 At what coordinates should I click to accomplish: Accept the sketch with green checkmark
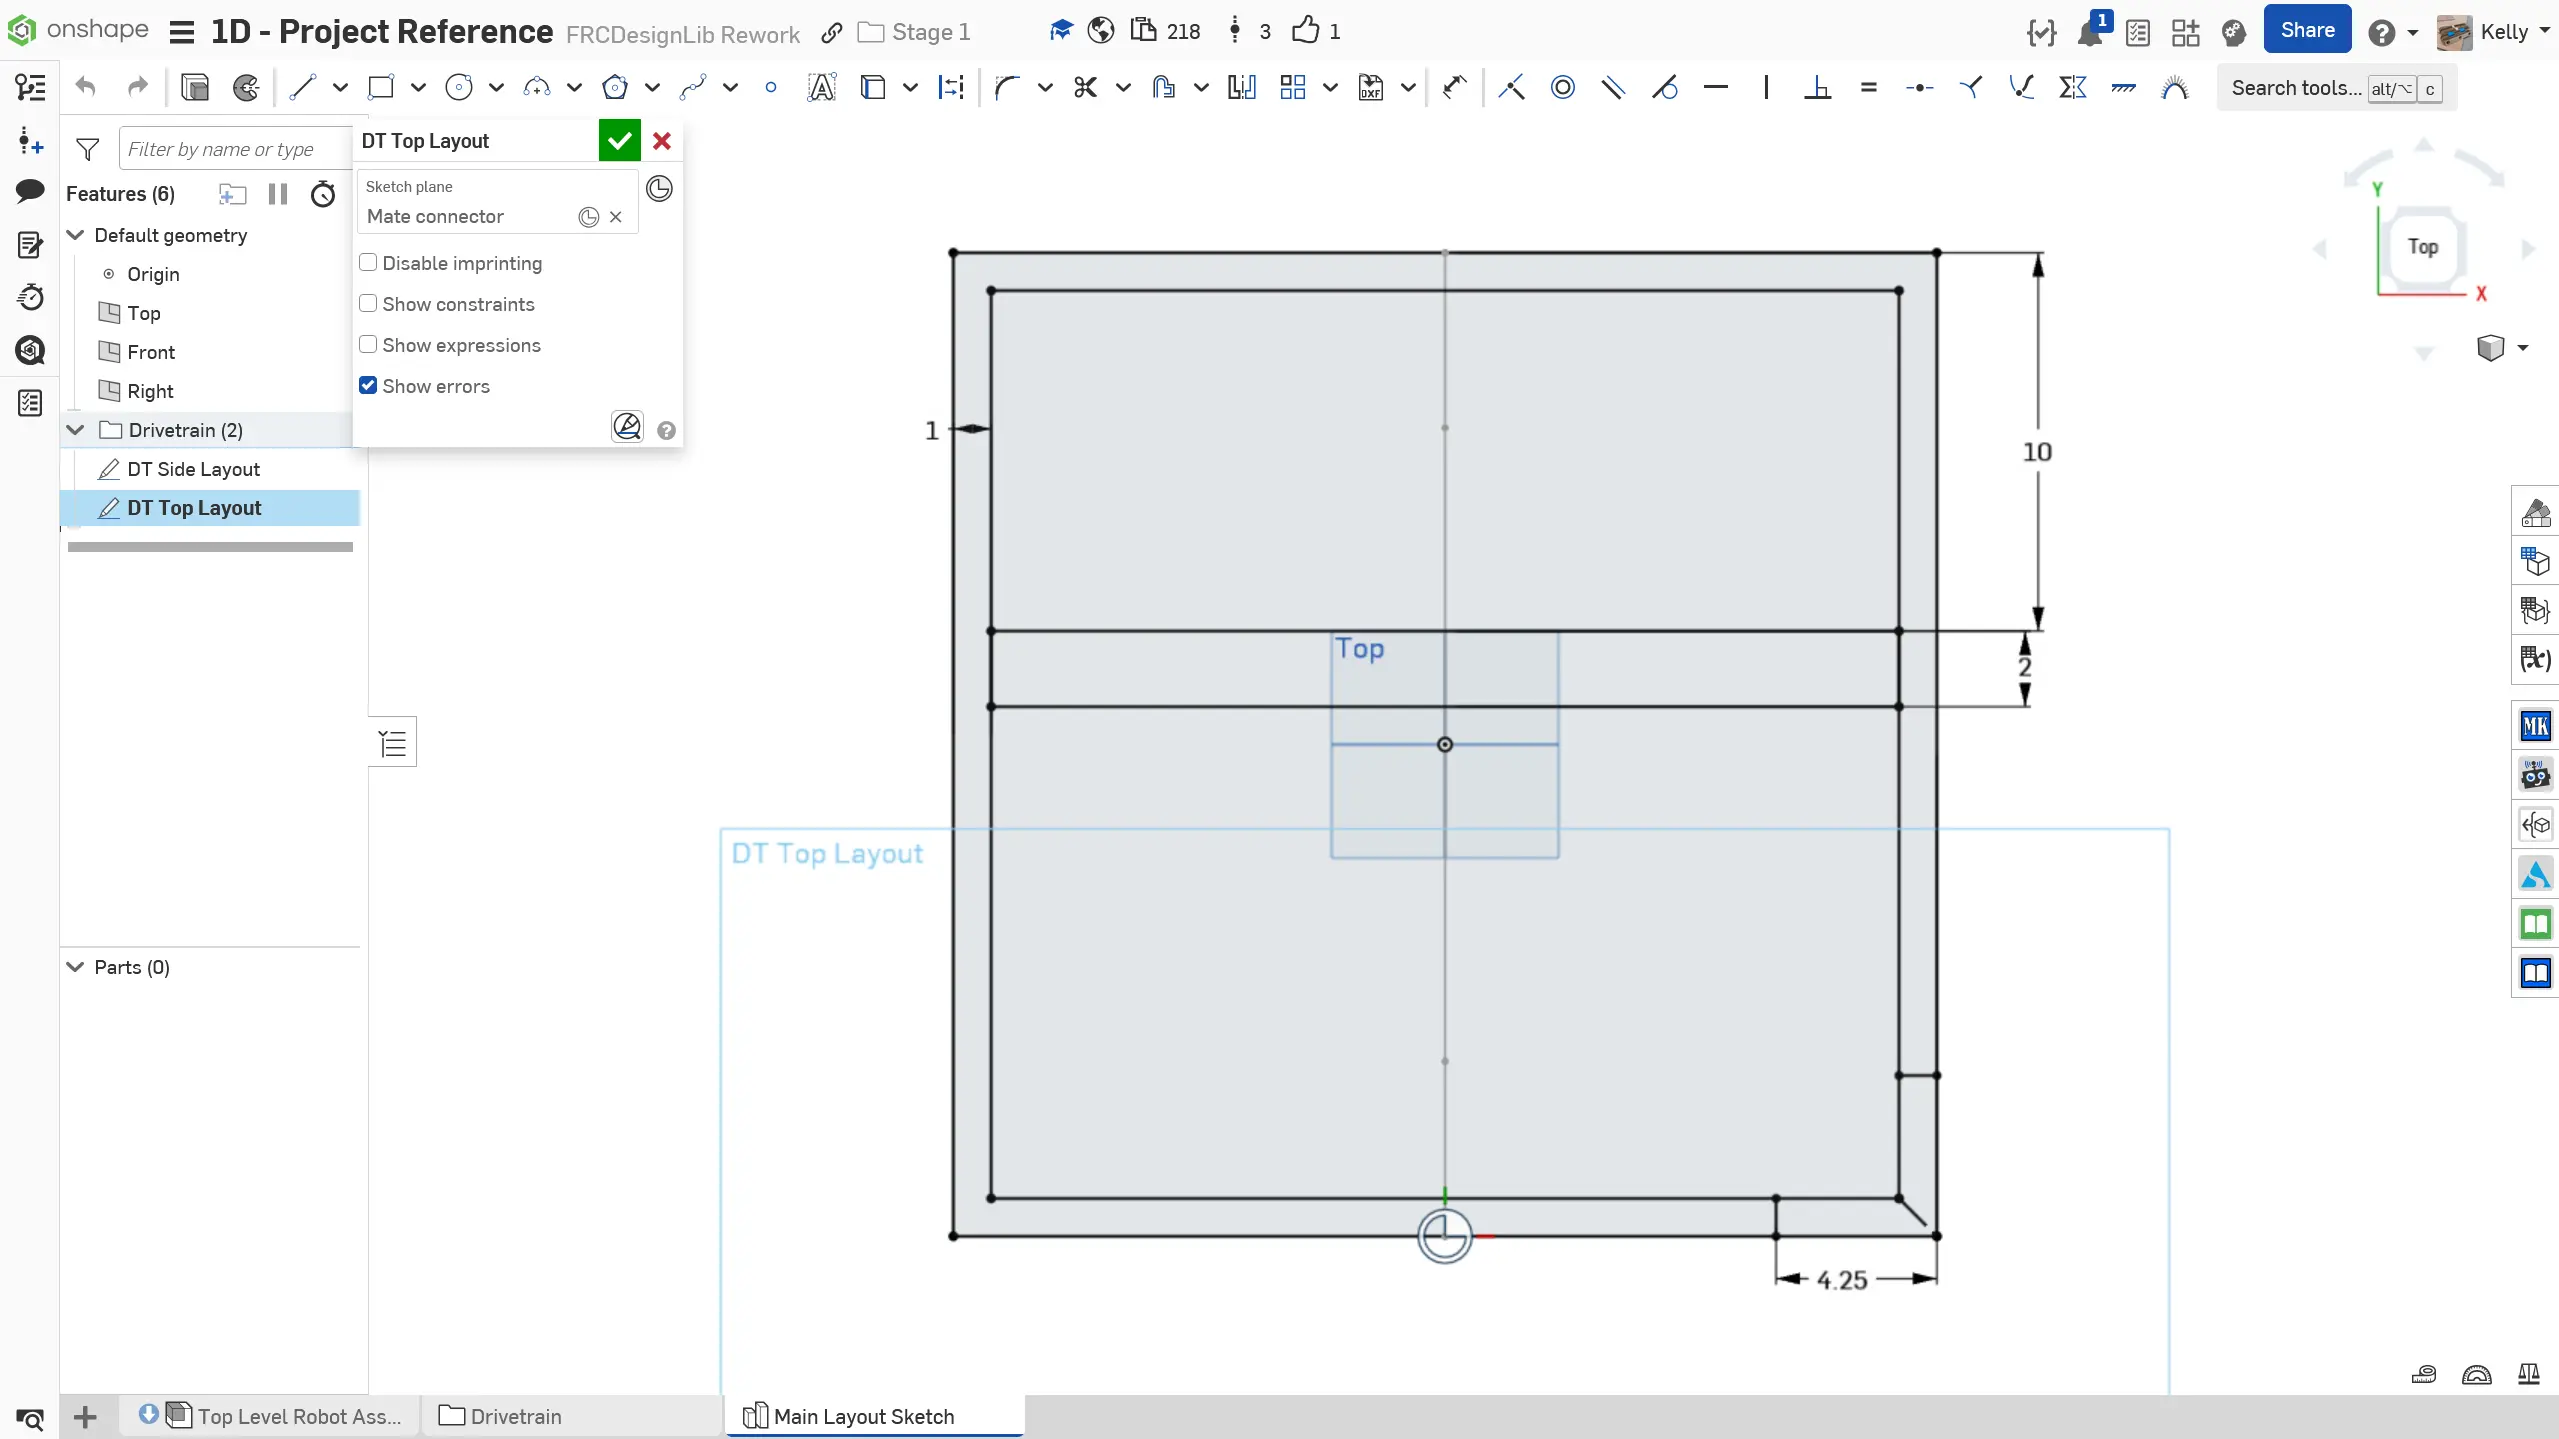619,141
